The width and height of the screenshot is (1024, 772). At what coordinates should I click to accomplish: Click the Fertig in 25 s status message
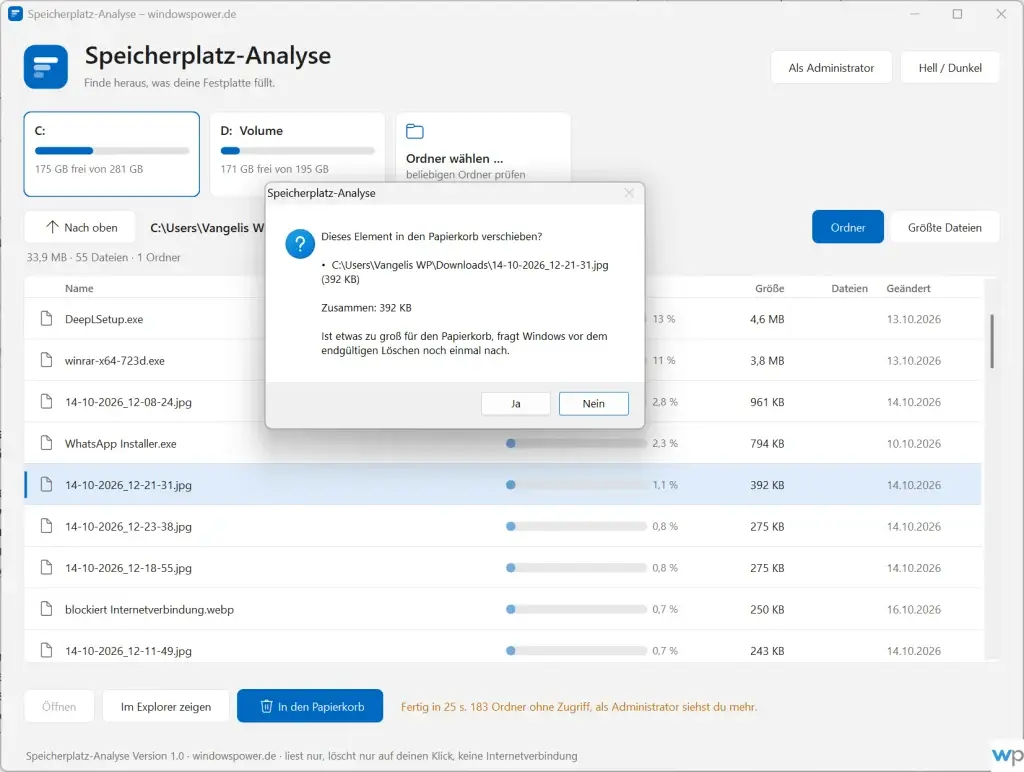point(579,707)
